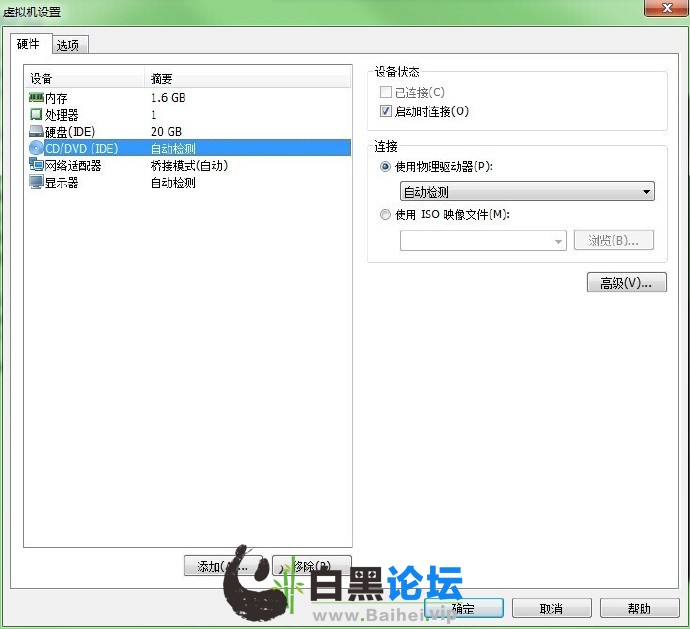
Task: Click the 设备 column header
Action: [x=84, y=78]
